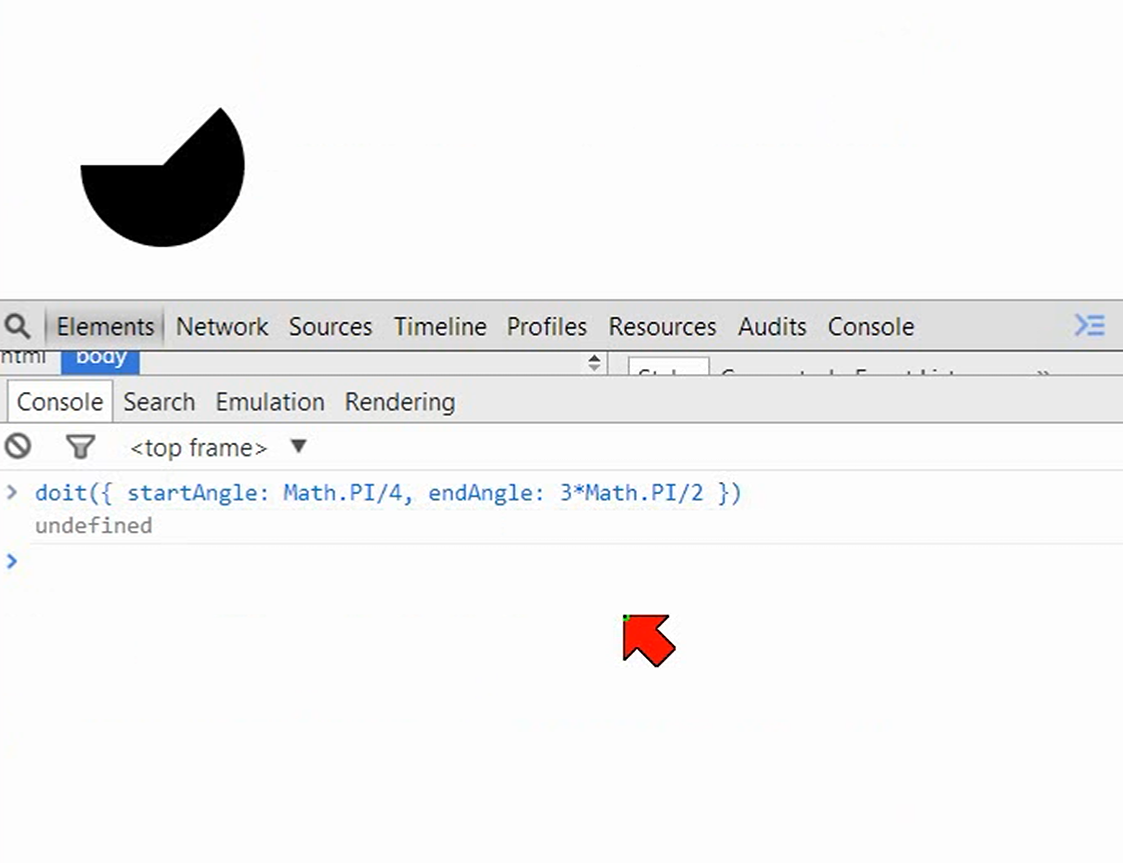Open the Elements panel tab
The height and width of the screenshot is (863, 1123).
(105, 327)
